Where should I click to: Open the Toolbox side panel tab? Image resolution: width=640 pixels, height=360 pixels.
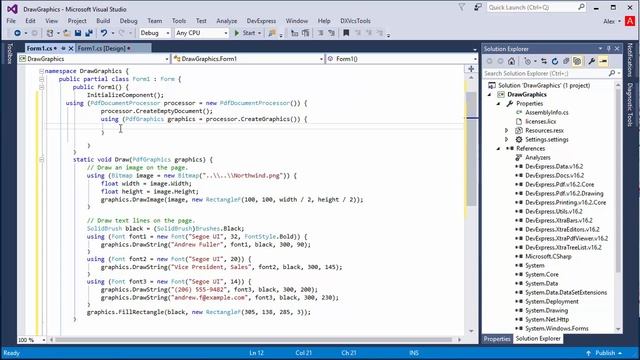pos(10,53)
